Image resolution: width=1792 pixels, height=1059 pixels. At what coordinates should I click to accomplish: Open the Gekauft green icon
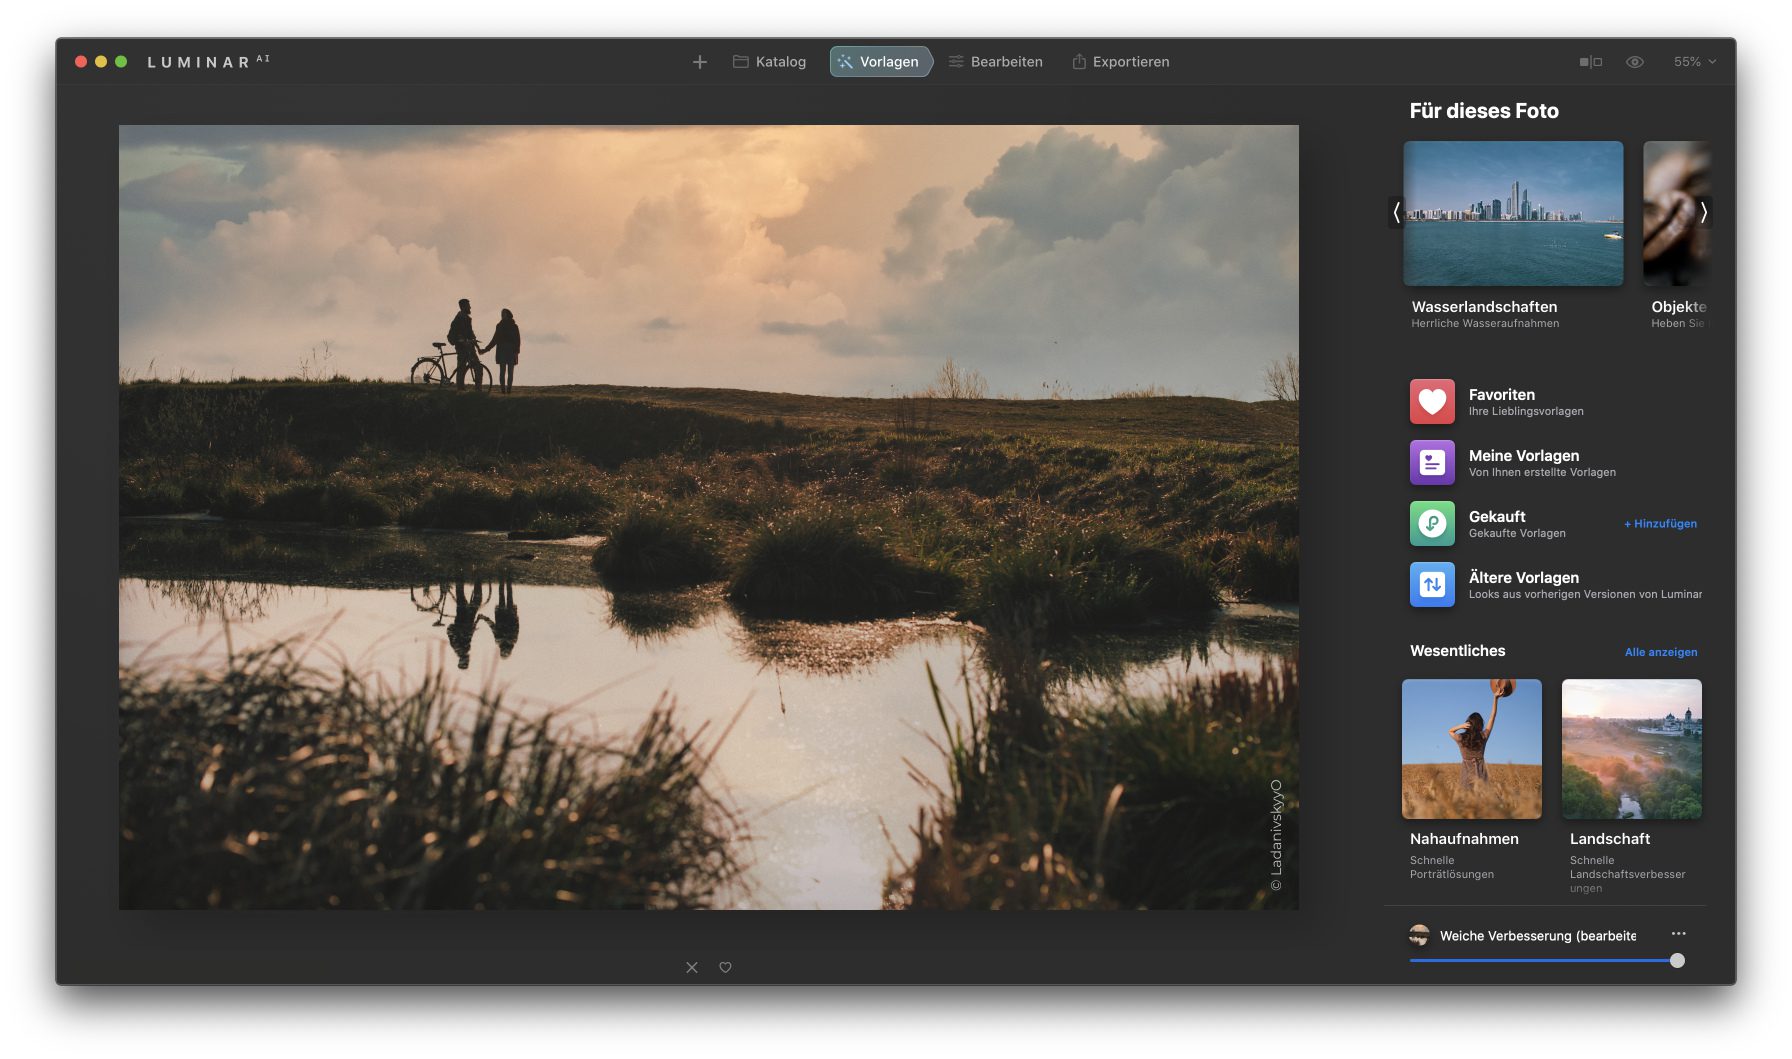(1432, 524)
